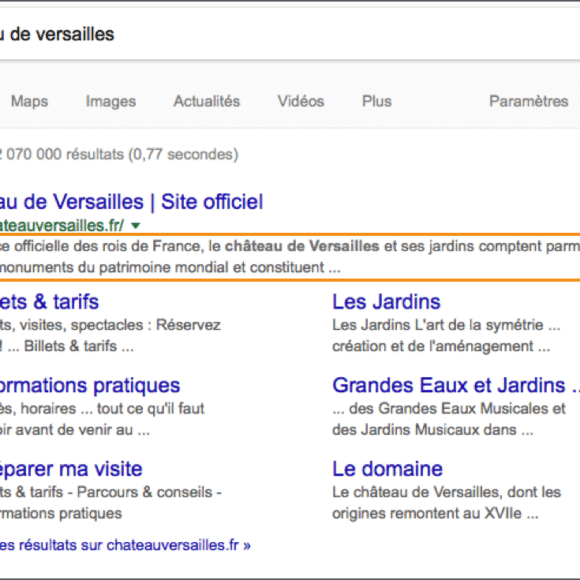580x580 pixels.
Task: Open the 'Le domaine' sitelink
Action: tap(387, 469)
